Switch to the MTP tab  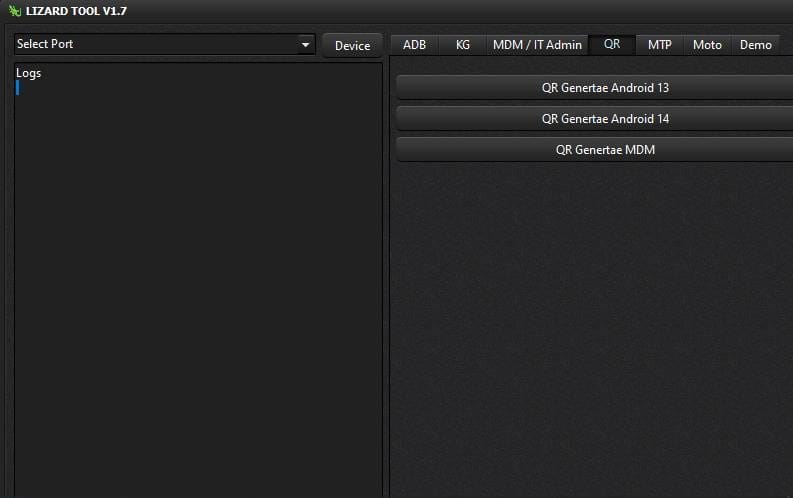[659, 45]
